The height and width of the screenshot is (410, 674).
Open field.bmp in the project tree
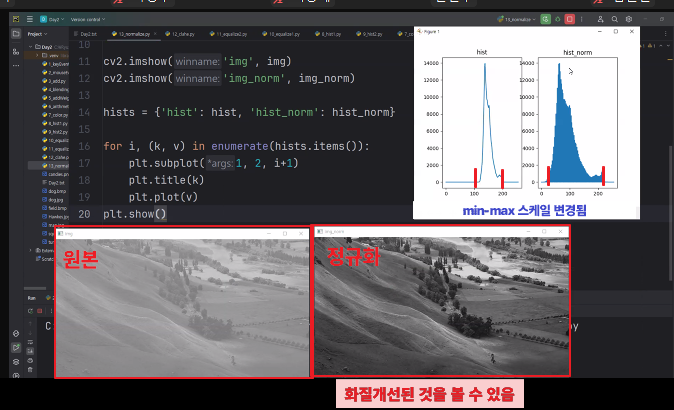click(55, 208)
